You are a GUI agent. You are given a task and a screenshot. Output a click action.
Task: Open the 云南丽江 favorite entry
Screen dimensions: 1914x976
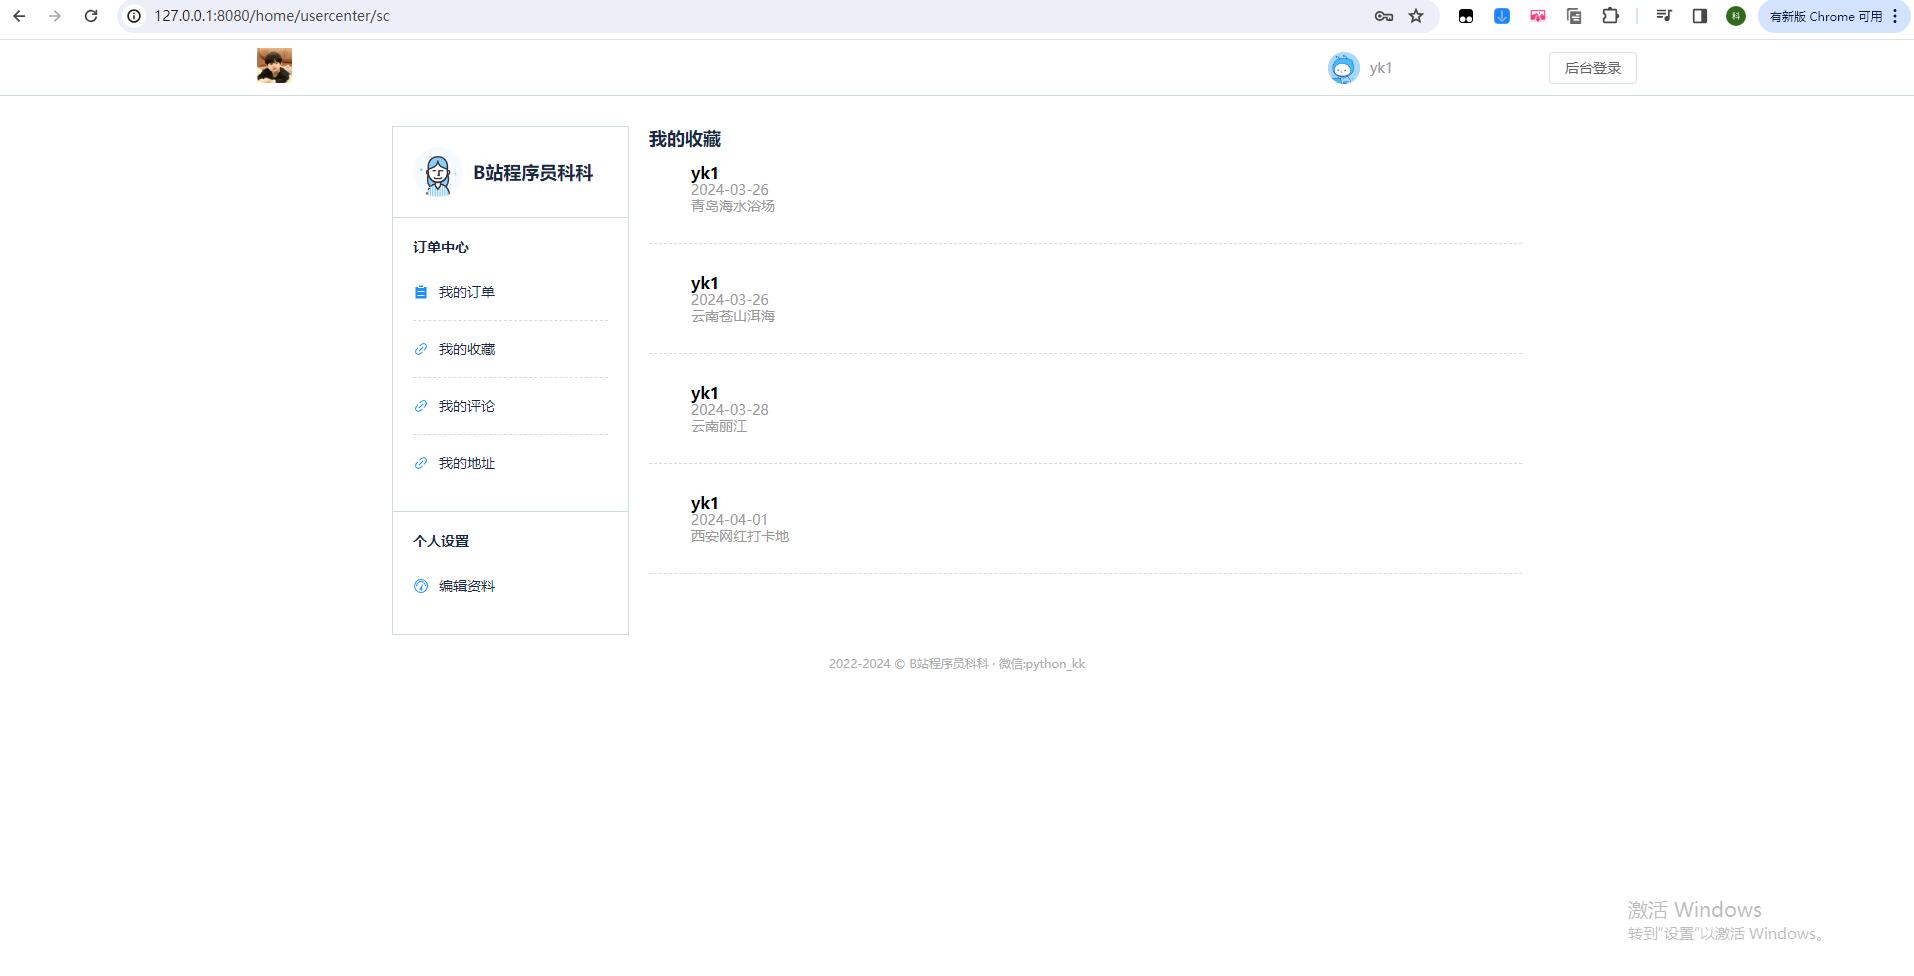(719, 426)
